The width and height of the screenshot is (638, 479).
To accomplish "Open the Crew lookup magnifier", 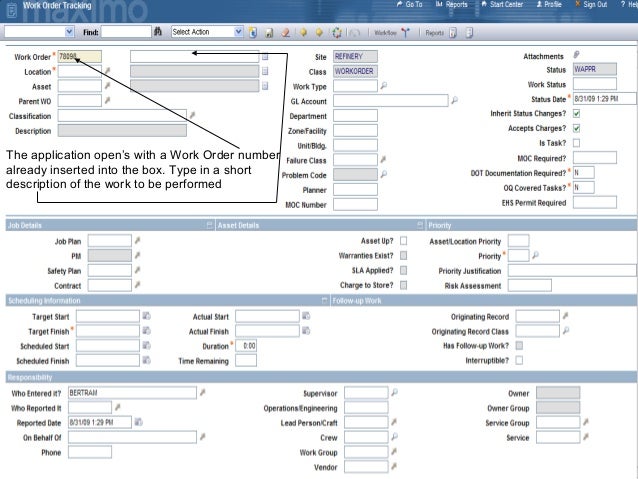I will [x=394, y=437].
